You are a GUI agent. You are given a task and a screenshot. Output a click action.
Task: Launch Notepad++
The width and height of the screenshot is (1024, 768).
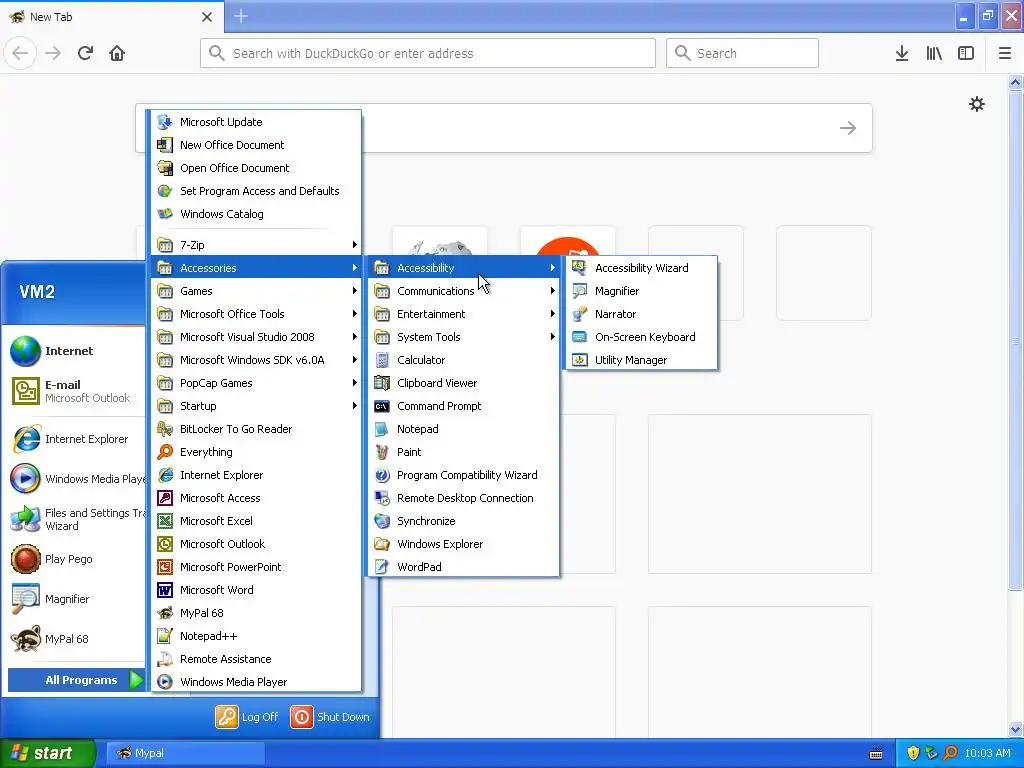pyautogui.click(x=256, y=636)
